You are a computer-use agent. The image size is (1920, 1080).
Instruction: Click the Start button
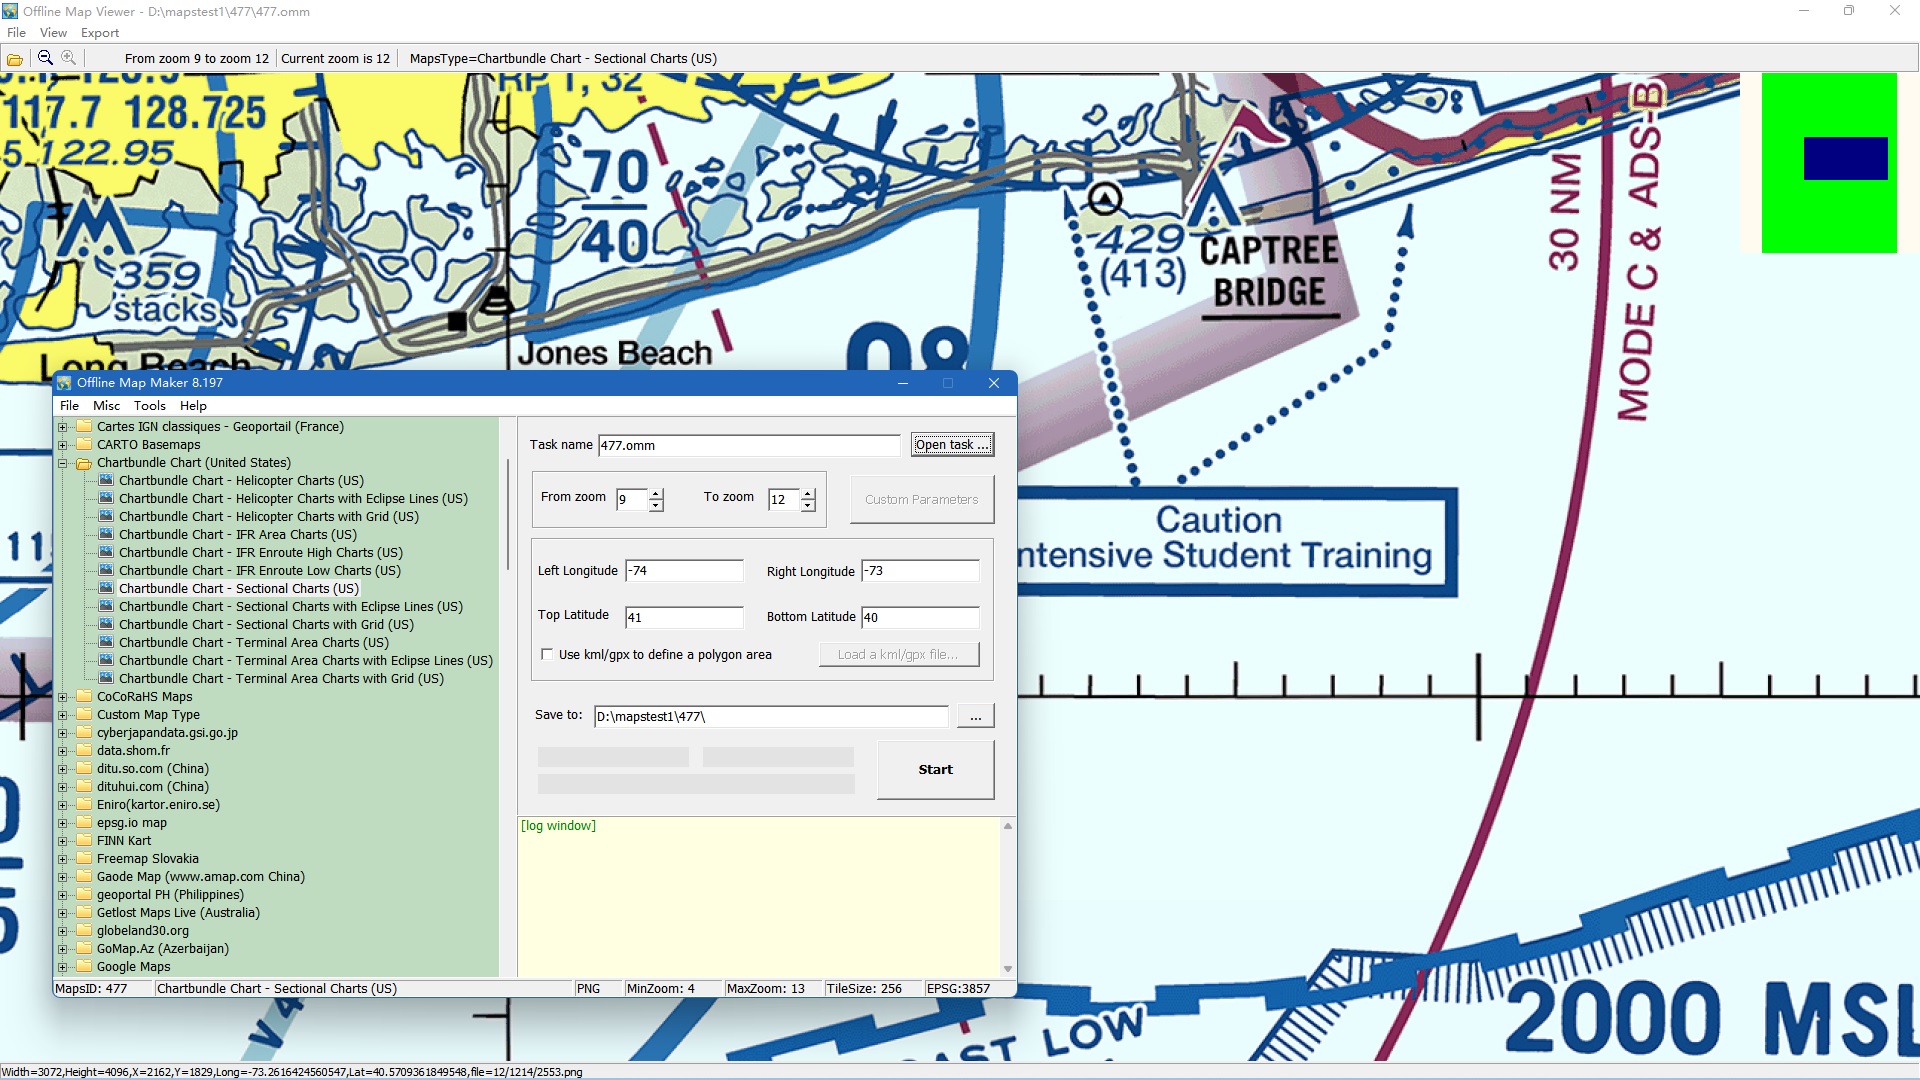pos(935,770)
